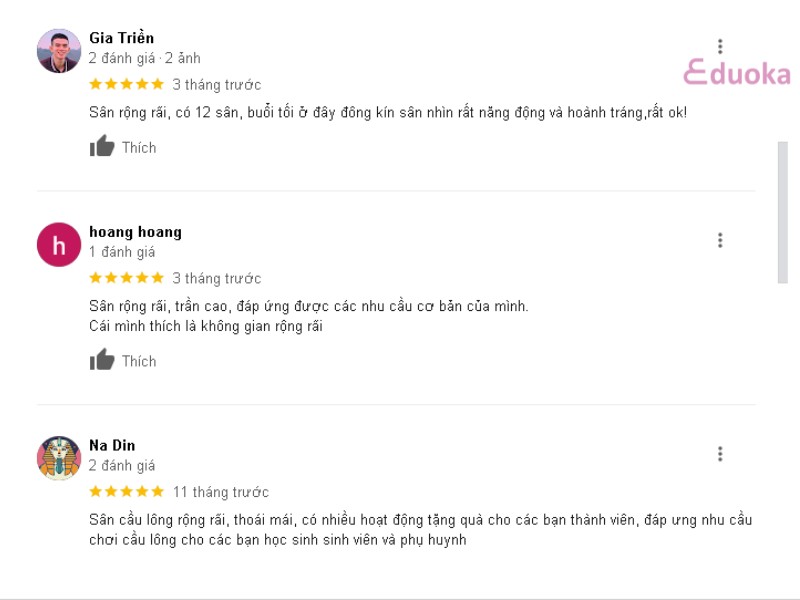Click the "11 tháng trước" timestamp on Na Din's review

point(220,492)
